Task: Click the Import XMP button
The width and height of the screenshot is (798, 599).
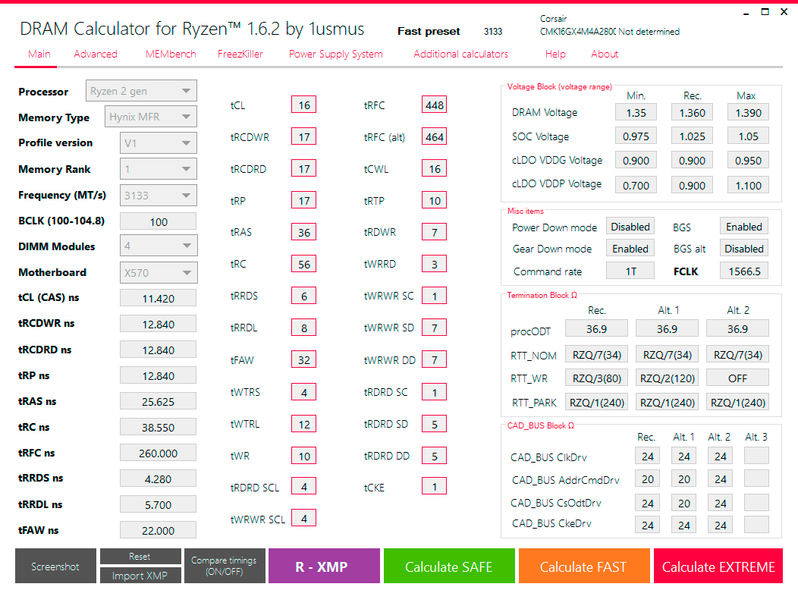Action: click(x=140, y=575)
